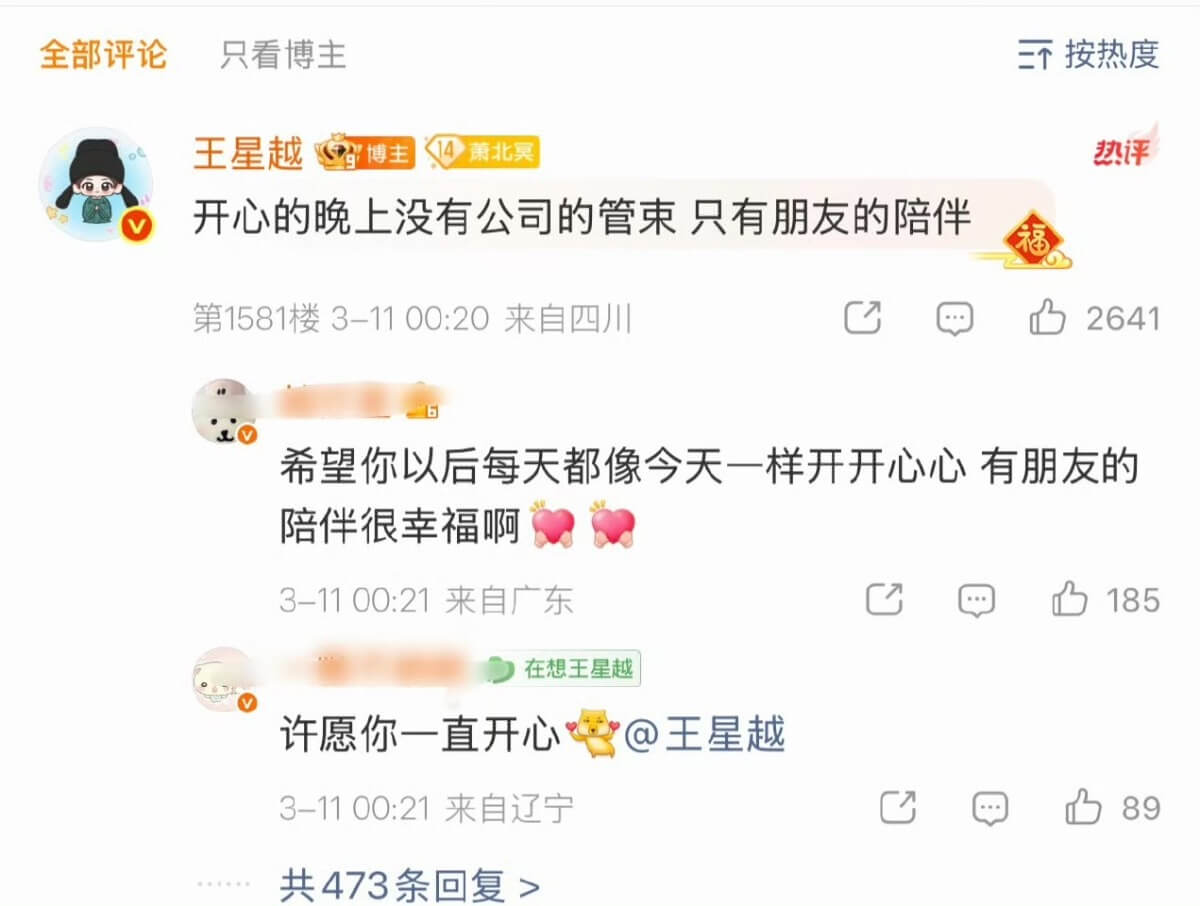This screenshot has width=1200, height=906.
Task: Reply to the comment from 广东
Action: click(x=976, y=600)
